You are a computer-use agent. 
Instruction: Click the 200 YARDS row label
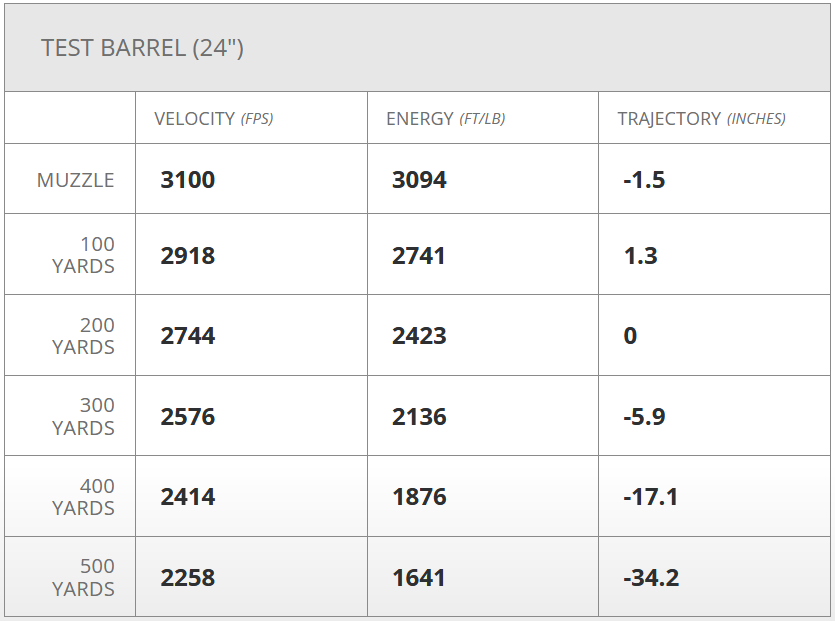pos(84,336)
